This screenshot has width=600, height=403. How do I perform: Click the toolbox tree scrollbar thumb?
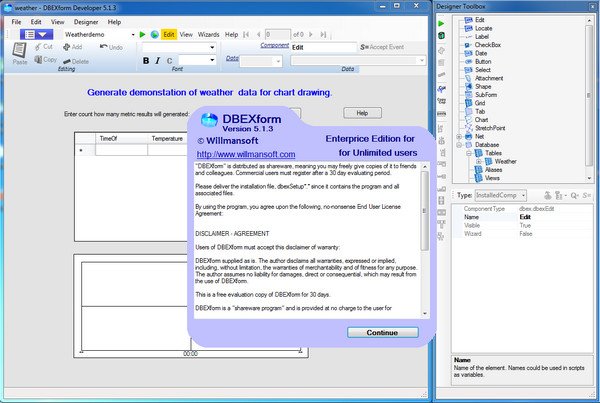[589, 95]
